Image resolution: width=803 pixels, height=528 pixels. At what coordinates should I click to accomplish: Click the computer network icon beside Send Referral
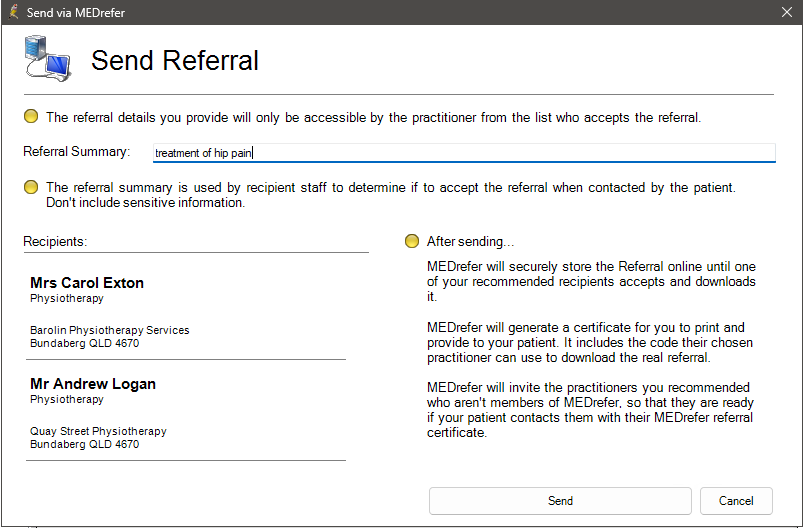pos(48,58)
